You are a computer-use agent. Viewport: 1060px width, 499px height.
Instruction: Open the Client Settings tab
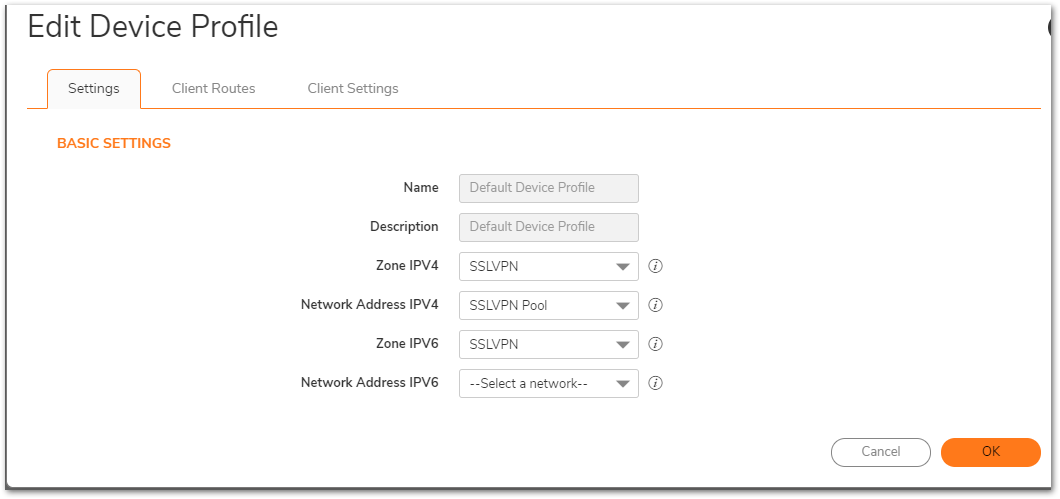click(x=353, y=88)
